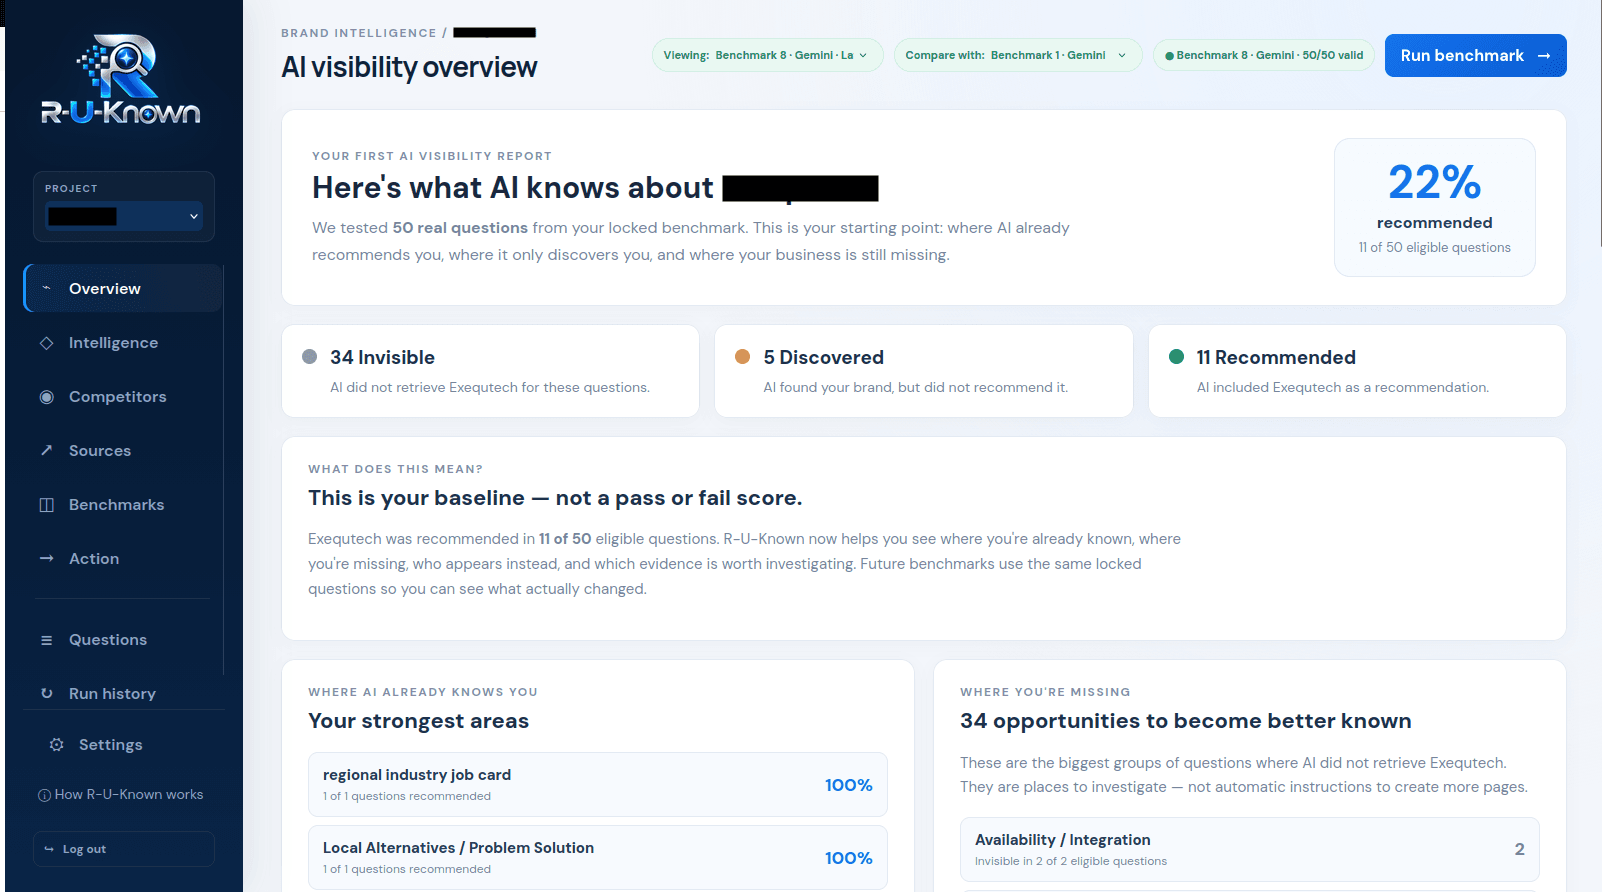The width and height of the screenshot is (1602, 892).
Task: Click the R-U-Known logo
Action: click(x=121, y=80)
